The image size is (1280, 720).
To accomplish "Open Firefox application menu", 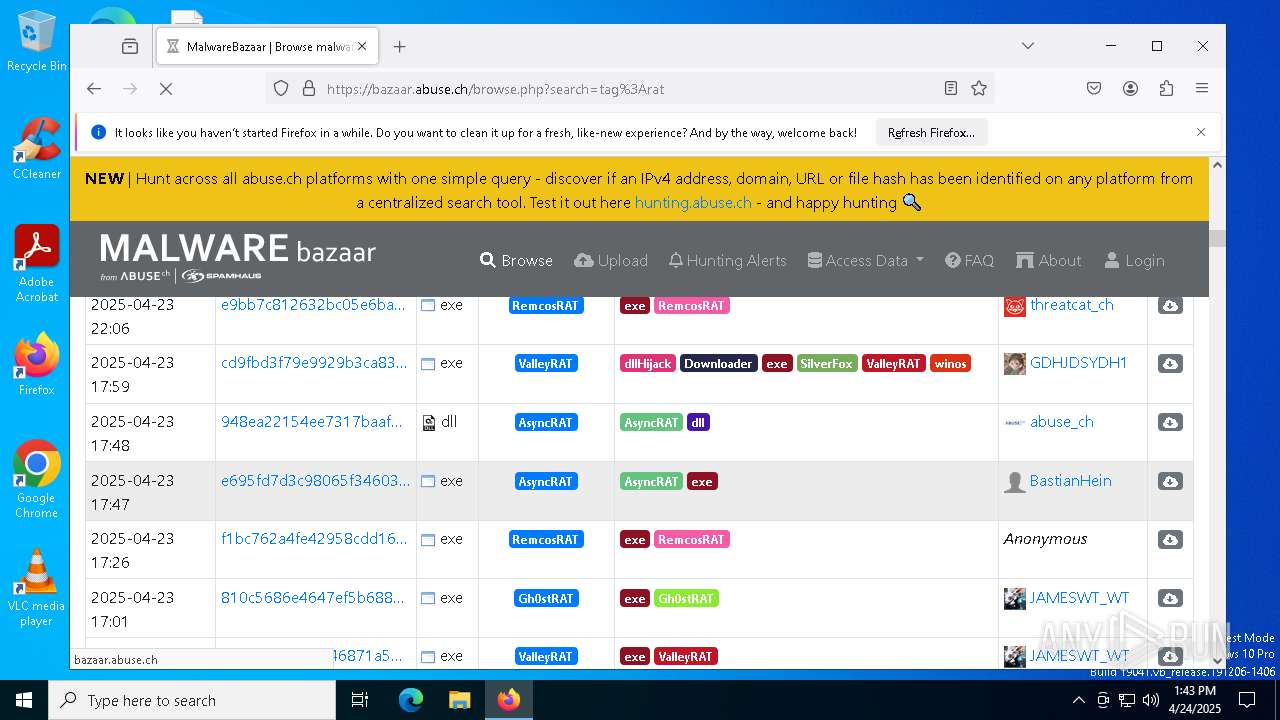I will pos(1202,89).
